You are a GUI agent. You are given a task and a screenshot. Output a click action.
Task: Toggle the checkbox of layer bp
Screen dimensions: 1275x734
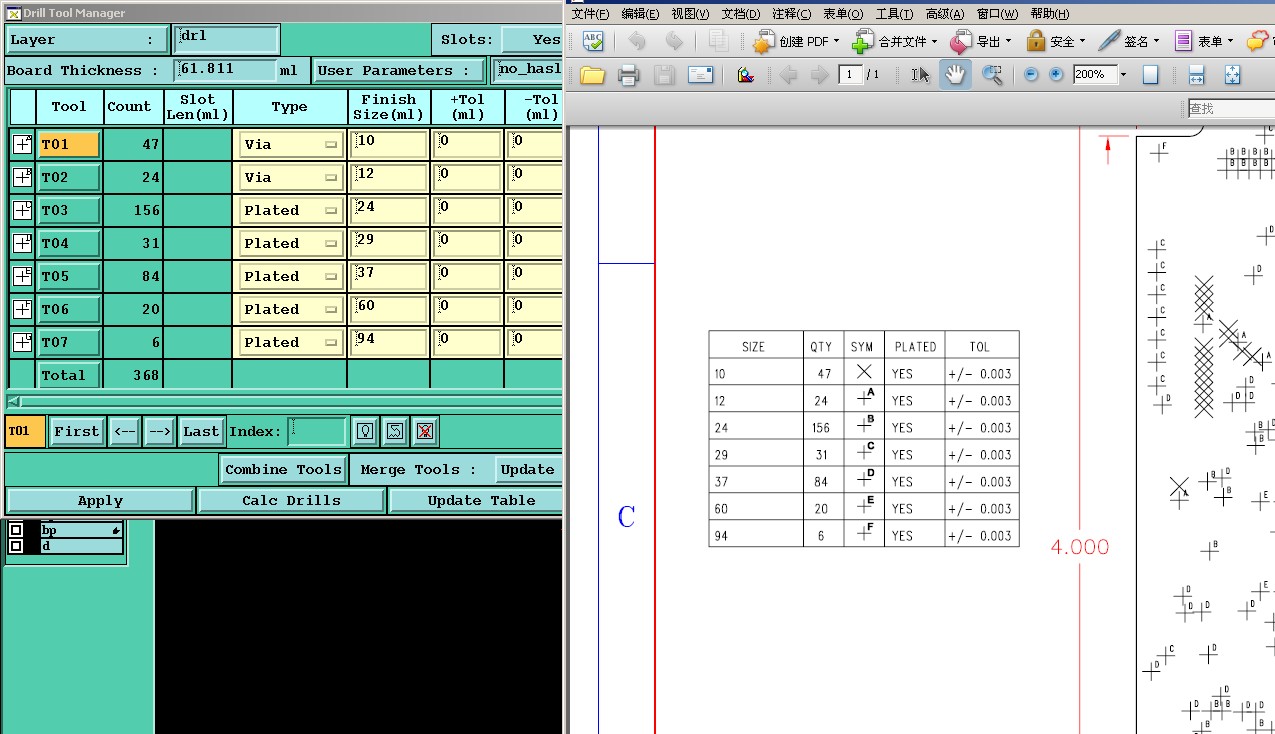tap(15, 531)
